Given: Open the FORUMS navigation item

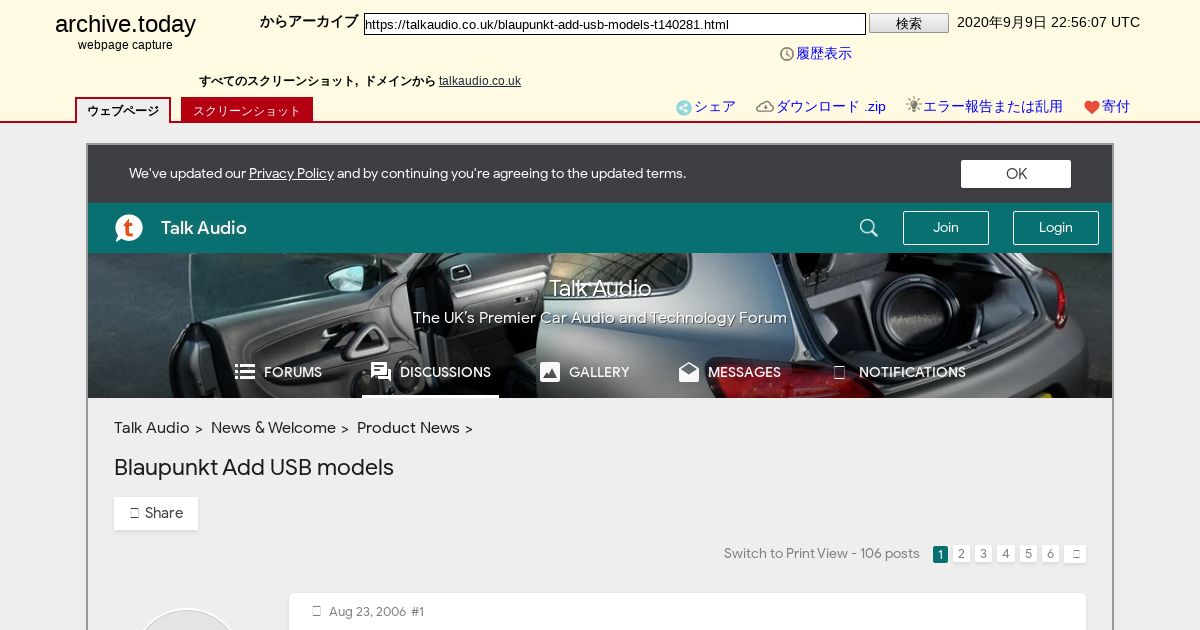Looking at the screenshot, I should click(x=279, y=372).
